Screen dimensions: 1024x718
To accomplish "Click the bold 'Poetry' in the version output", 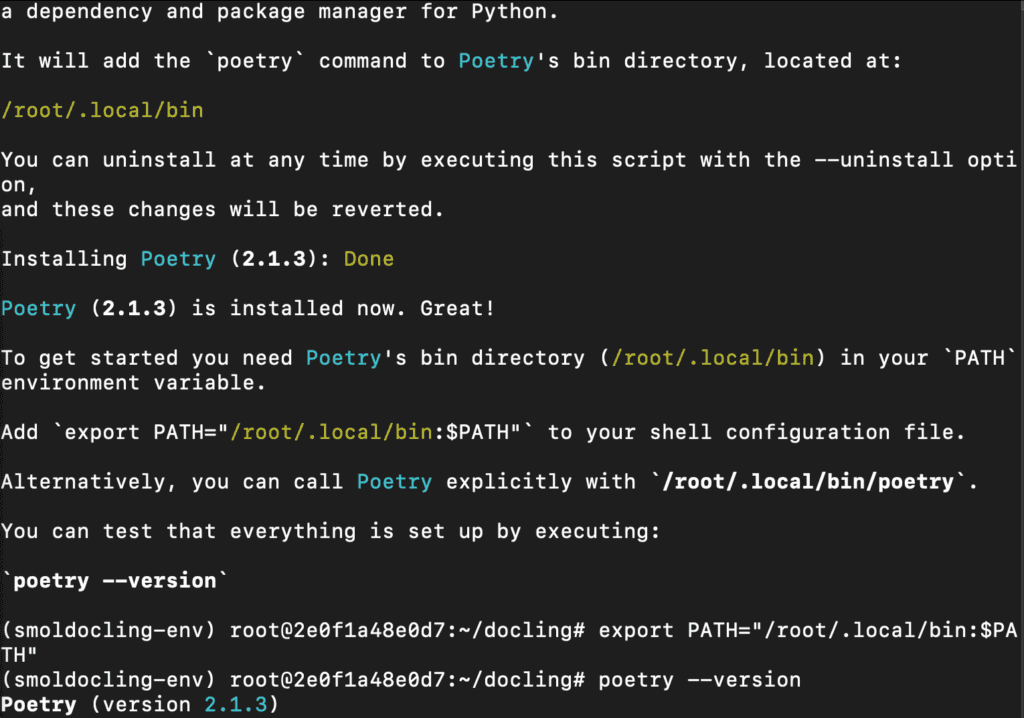I will [x=39, y=705].
